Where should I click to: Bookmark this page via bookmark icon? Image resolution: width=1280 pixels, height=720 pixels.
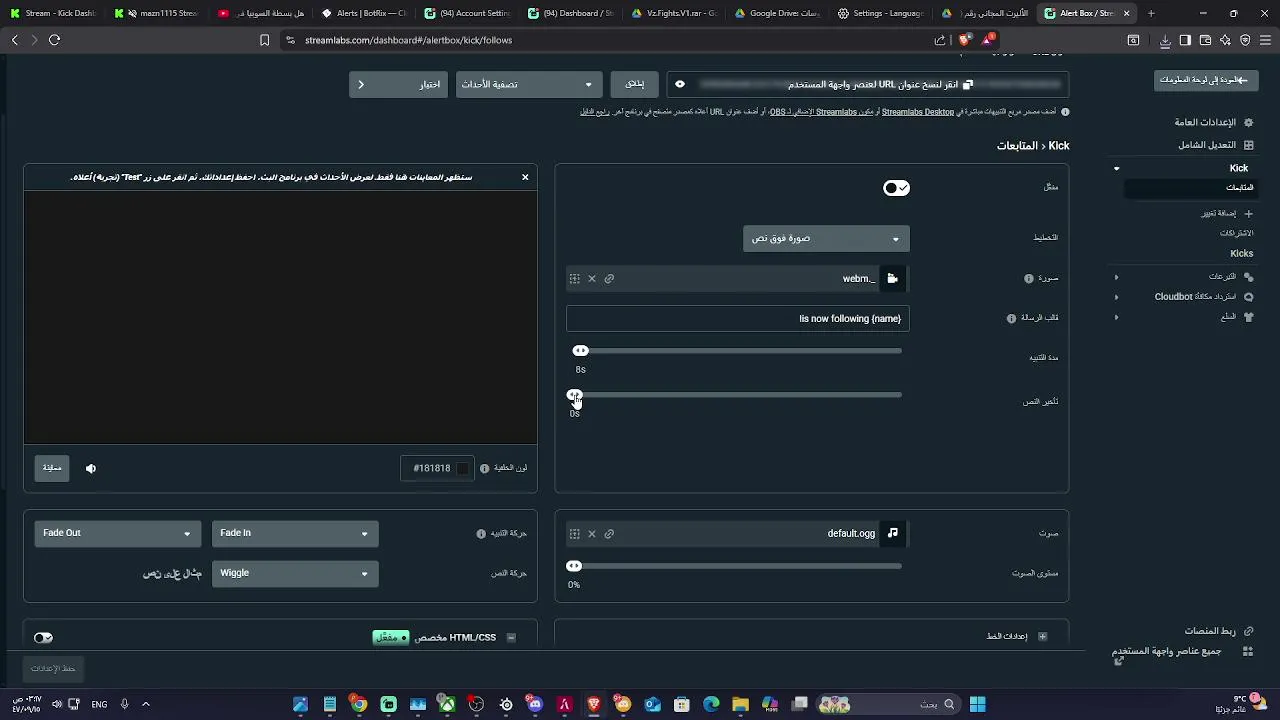pos(264,40)
